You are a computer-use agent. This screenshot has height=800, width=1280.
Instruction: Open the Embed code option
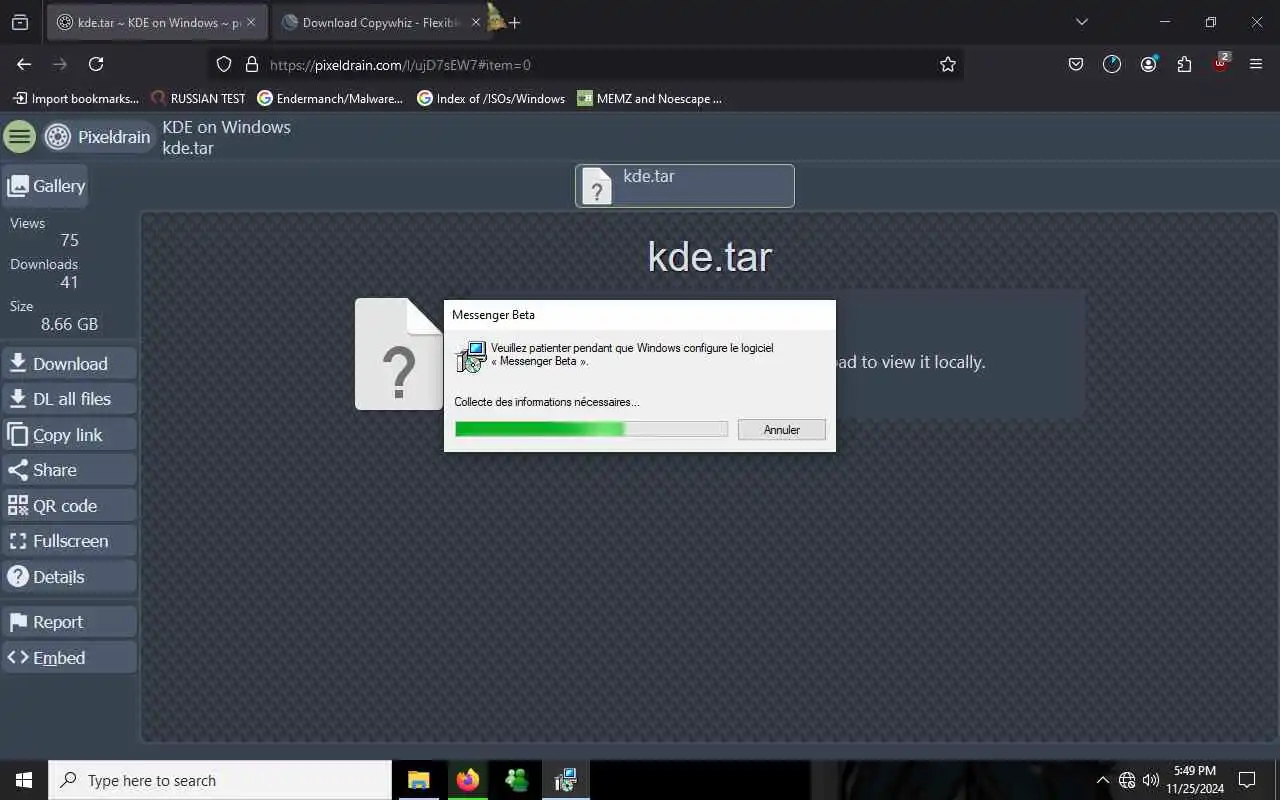click(x=69, y=658)
